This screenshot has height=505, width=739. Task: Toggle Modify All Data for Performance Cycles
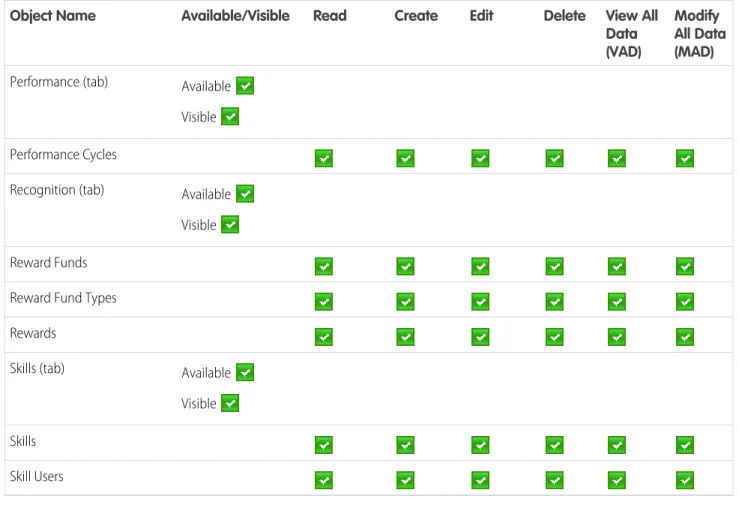pyautogui.click(x=685, y=158)
